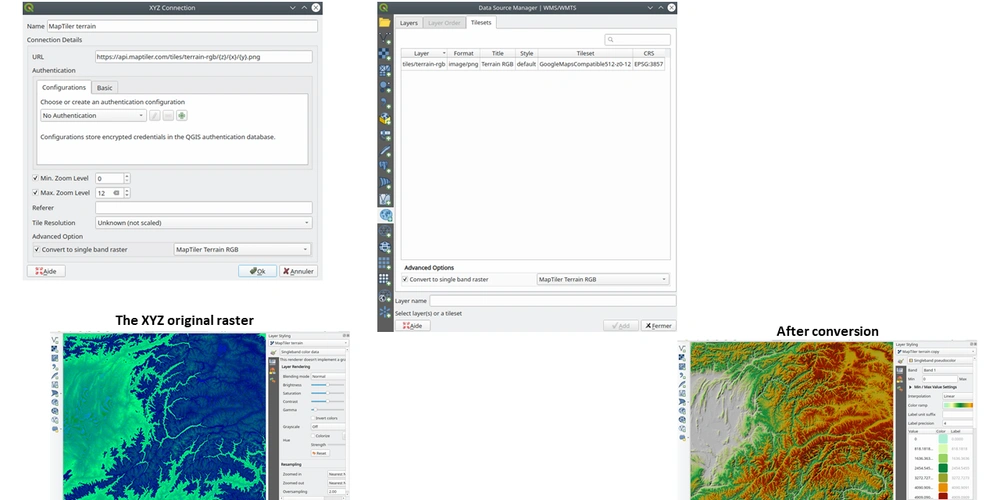Select highlighted WMS/WMTS globe icon in sidebar
The image size is (1000, 500).
click(385, 215)
